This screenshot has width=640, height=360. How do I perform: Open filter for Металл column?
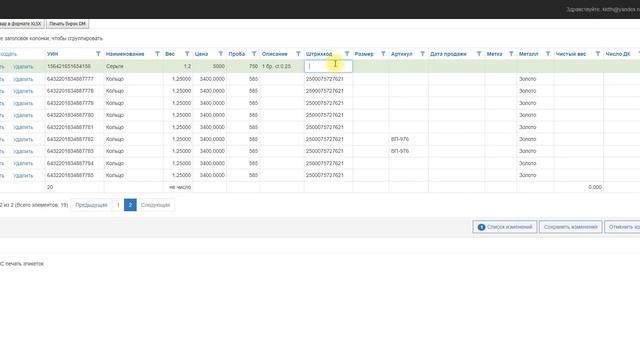tap(548, 54)
